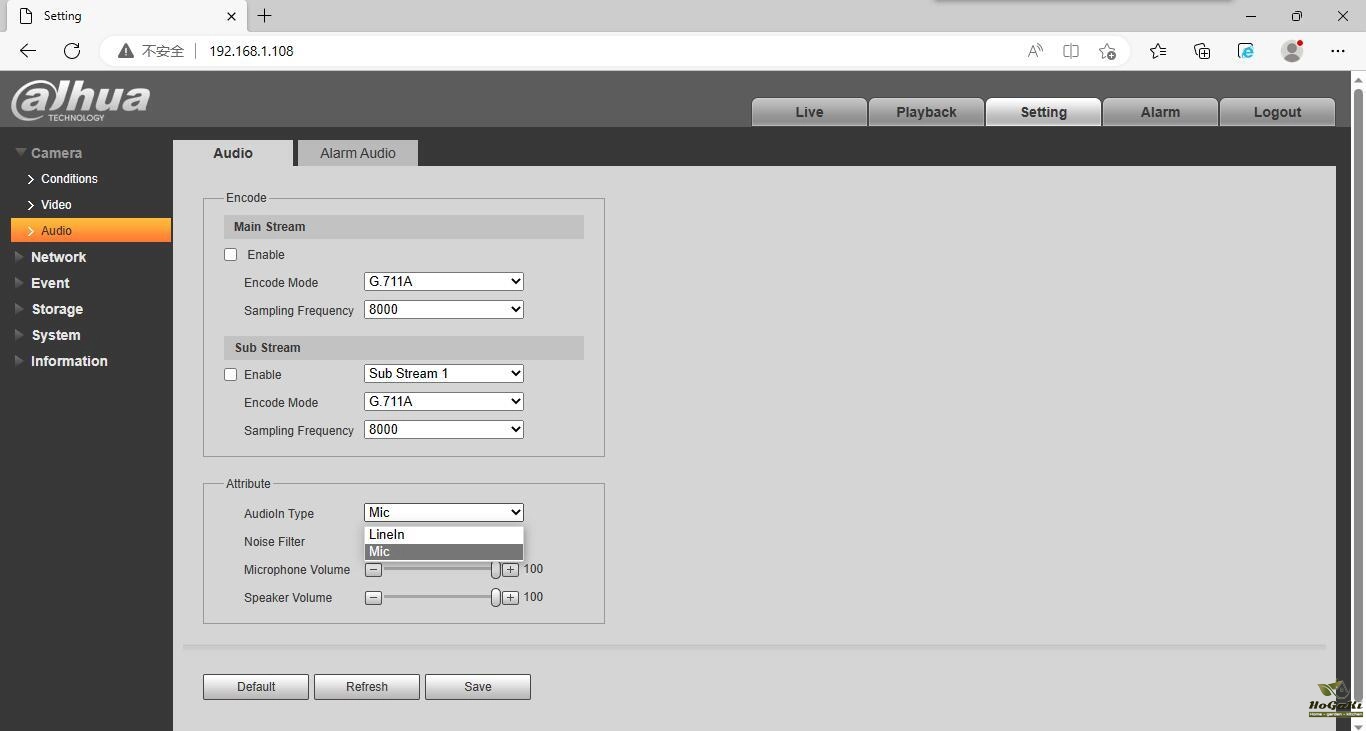Viewport: 1366px width, 731px height.
Task: Expand the Network section in sidebar
Action: tap(58, 257)
